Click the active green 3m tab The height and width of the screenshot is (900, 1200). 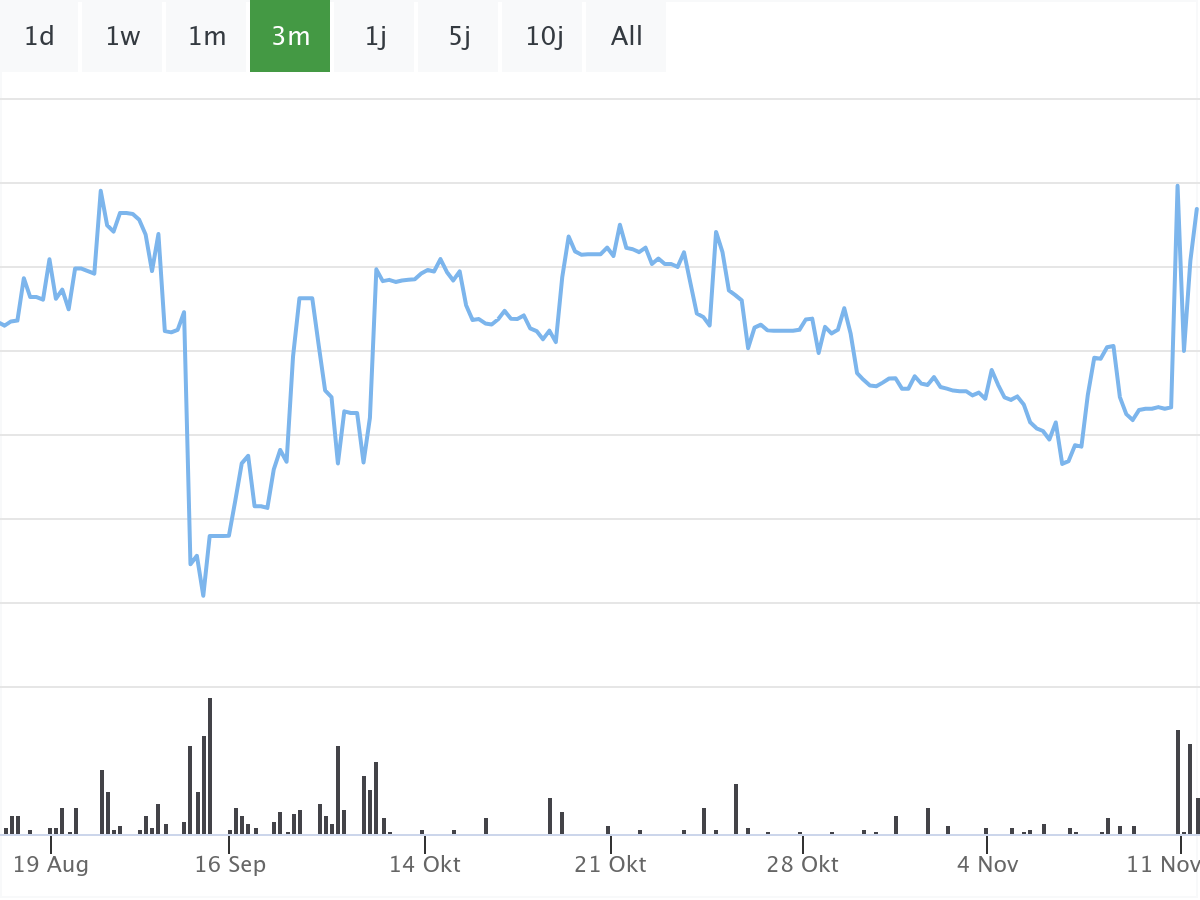pos(290,37)
